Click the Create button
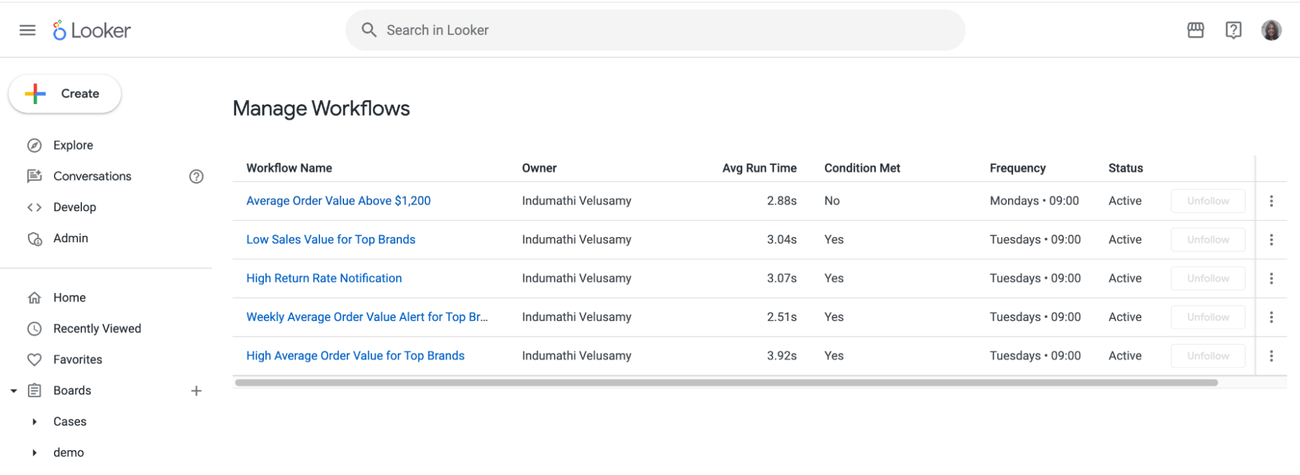Viewport: 1300px width, 475px height. pyautogui.click(x=65, y=94)
